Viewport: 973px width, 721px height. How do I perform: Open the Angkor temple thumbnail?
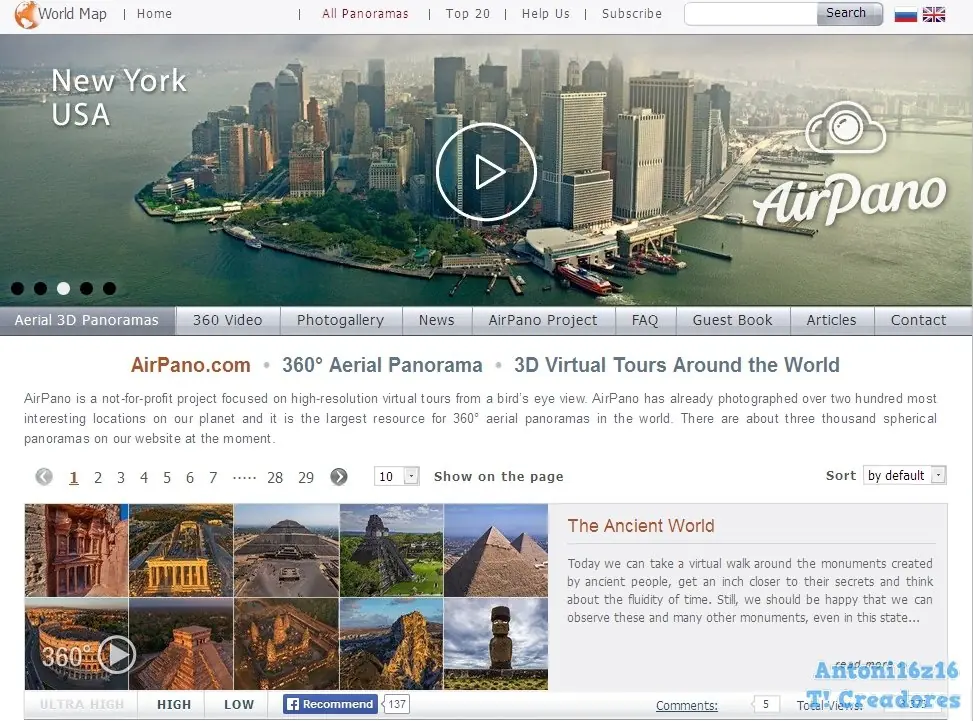287,644
